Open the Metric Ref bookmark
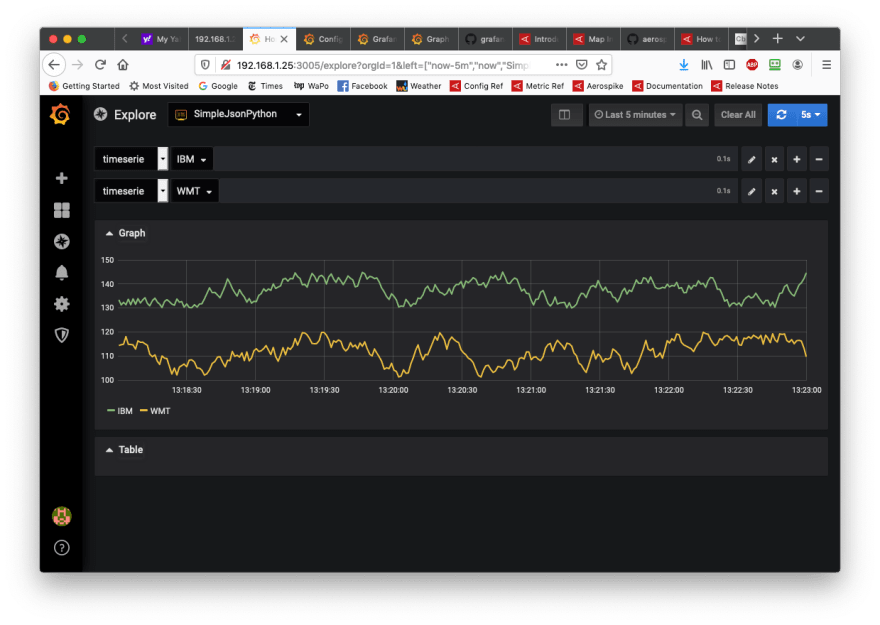The height and width of the screenshot is (625, 880). (538, 86)
